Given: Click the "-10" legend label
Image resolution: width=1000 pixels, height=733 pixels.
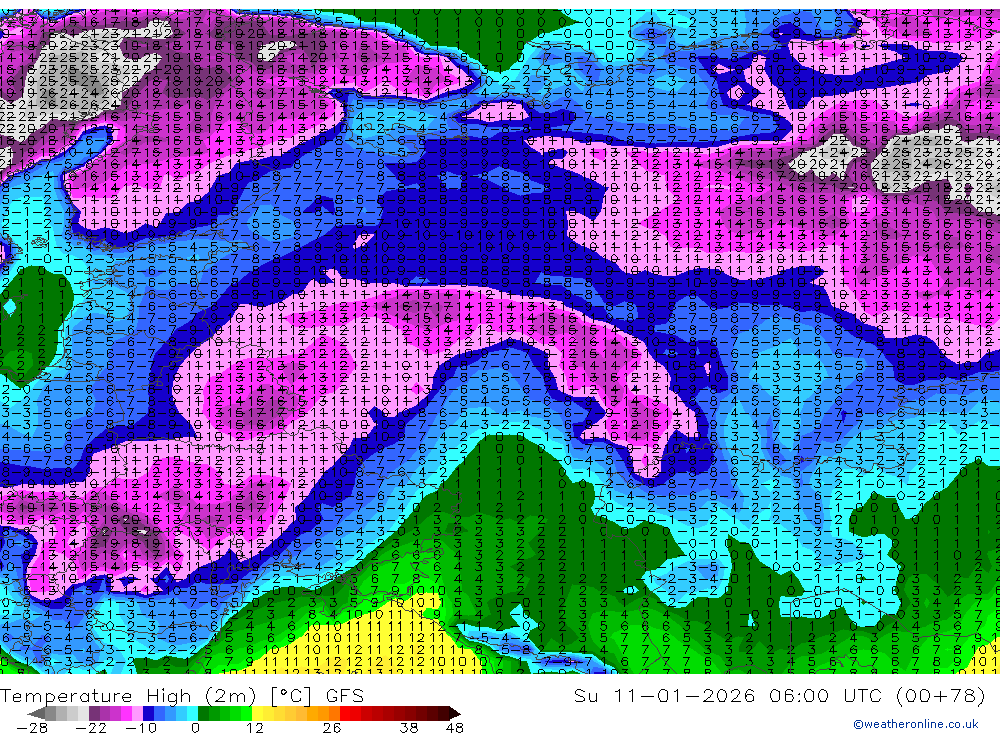Looking at the screenshot, I should coord(141,727).
